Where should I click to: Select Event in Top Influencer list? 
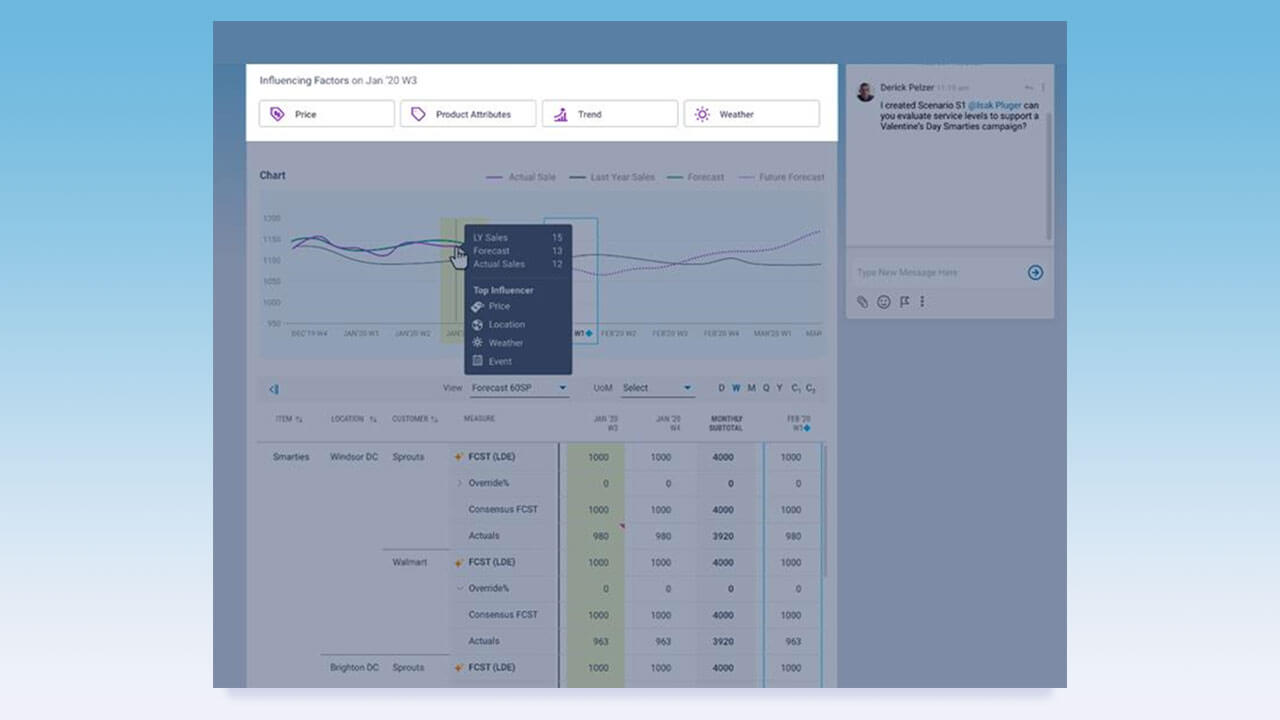pos(500,362)
